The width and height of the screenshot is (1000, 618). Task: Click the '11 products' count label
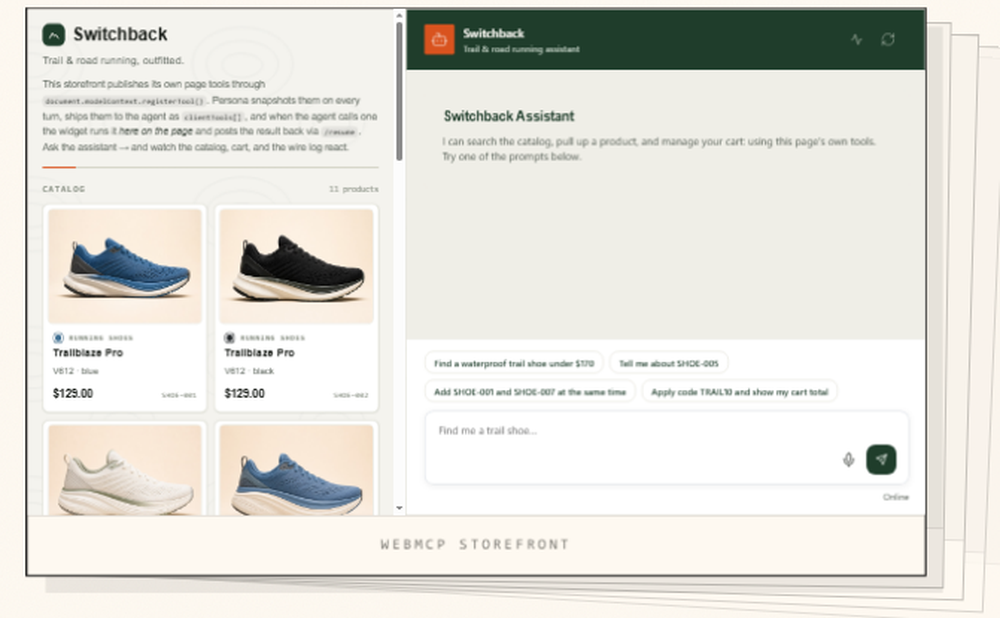[353, 189]
